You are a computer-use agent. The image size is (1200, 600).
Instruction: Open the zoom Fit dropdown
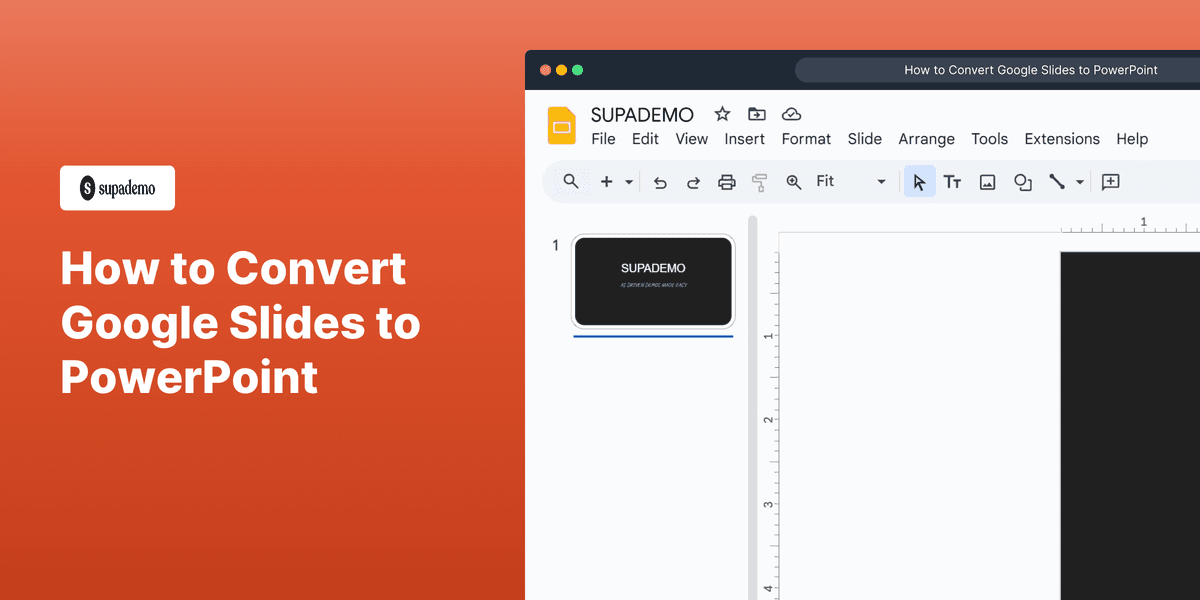(826, 181)
